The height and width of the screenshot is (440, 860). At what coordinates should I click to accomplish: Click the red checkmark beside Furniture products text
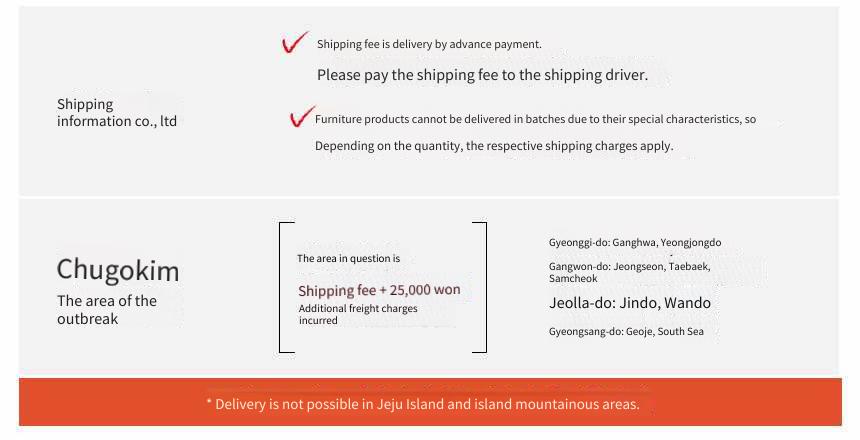pos(302,116)
